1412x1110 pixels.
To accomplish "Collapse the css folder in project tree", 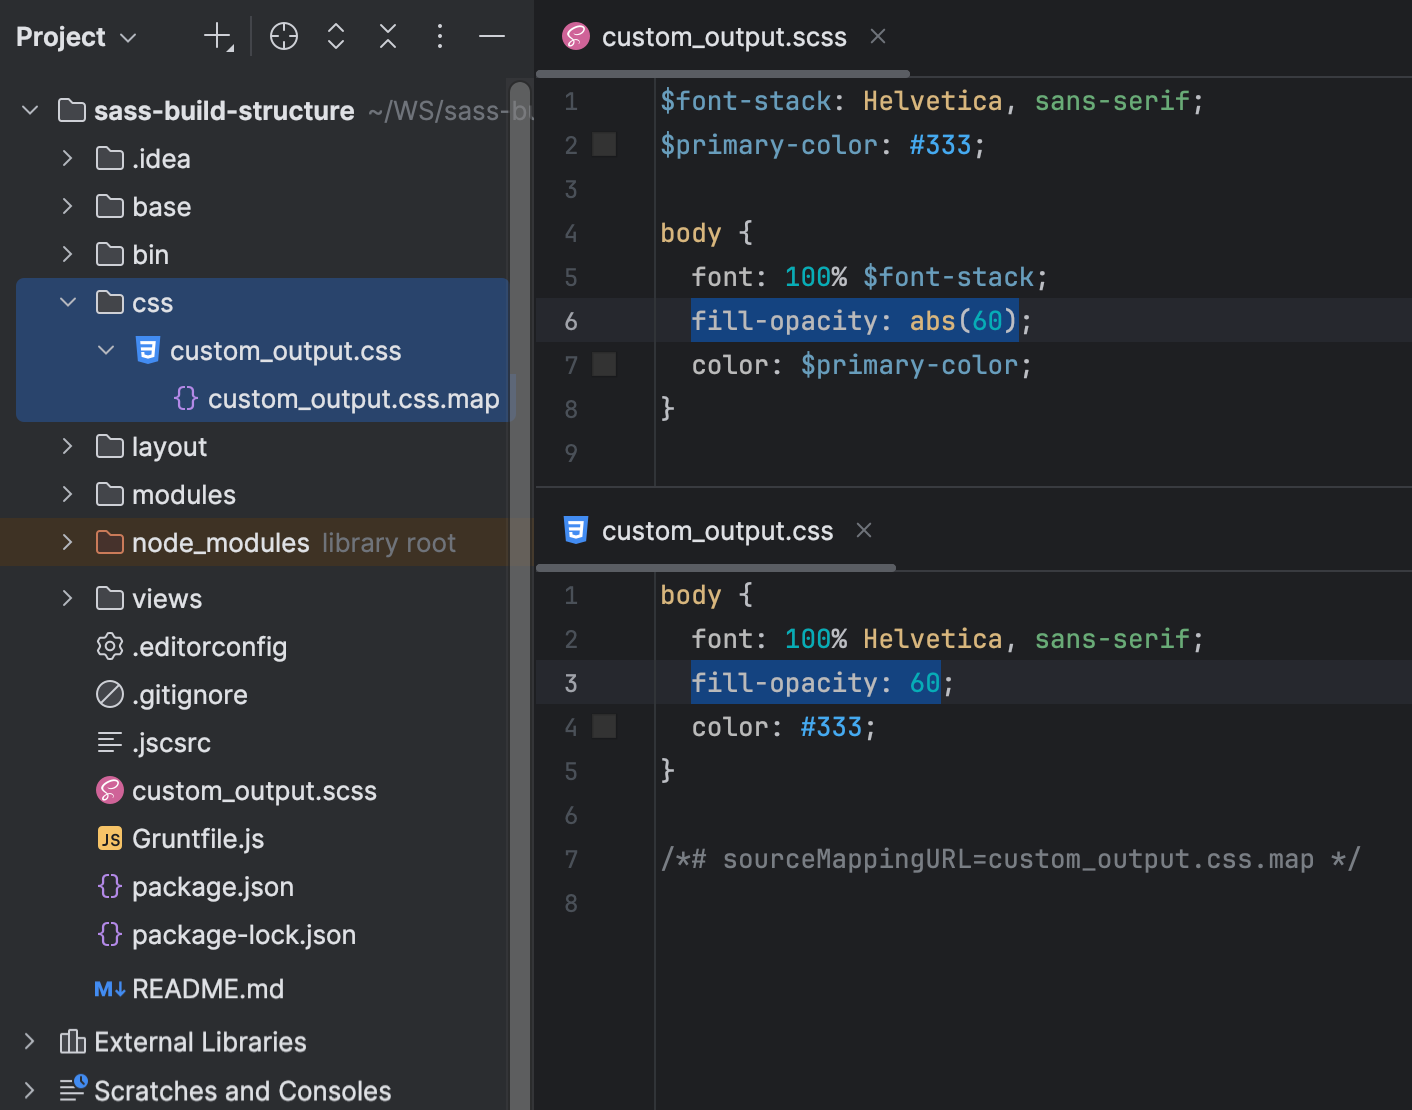I will (x=67, y=302).
